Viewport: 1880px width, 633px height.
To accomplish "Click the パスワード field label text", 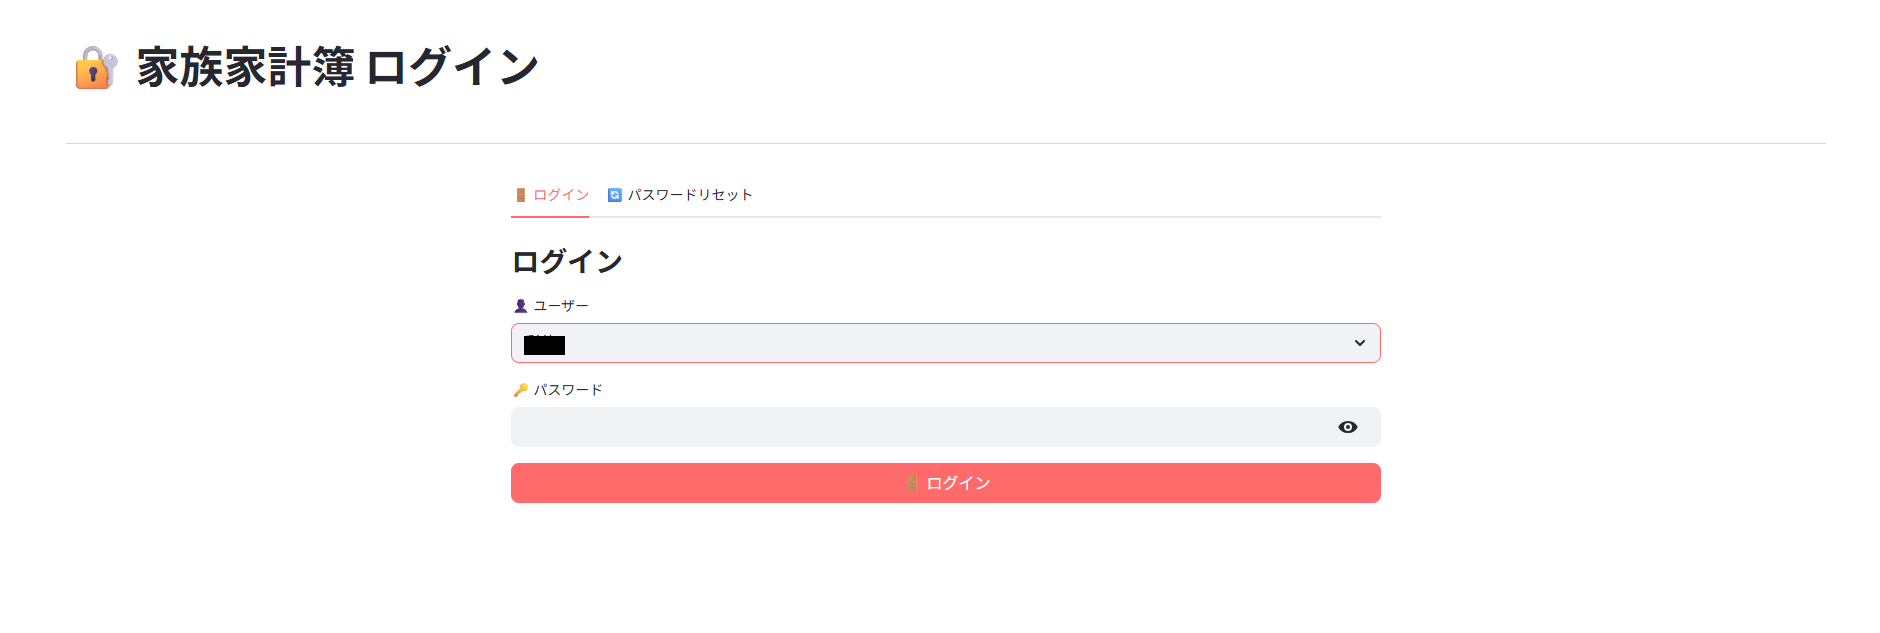I will (x=568, y=390).
